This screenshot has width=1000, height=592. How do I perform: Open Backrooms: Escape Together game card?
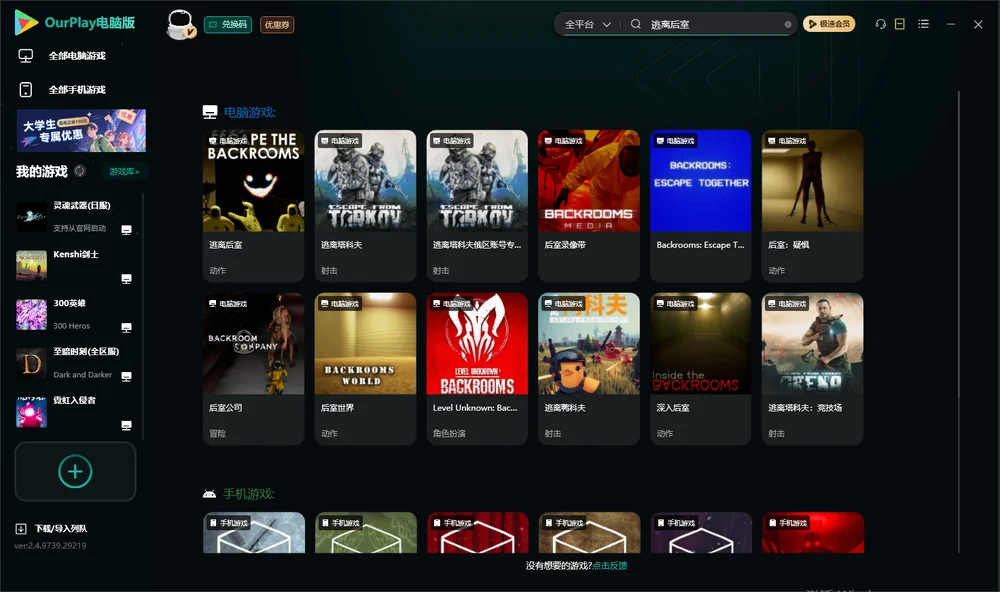[x=701, y=206]
